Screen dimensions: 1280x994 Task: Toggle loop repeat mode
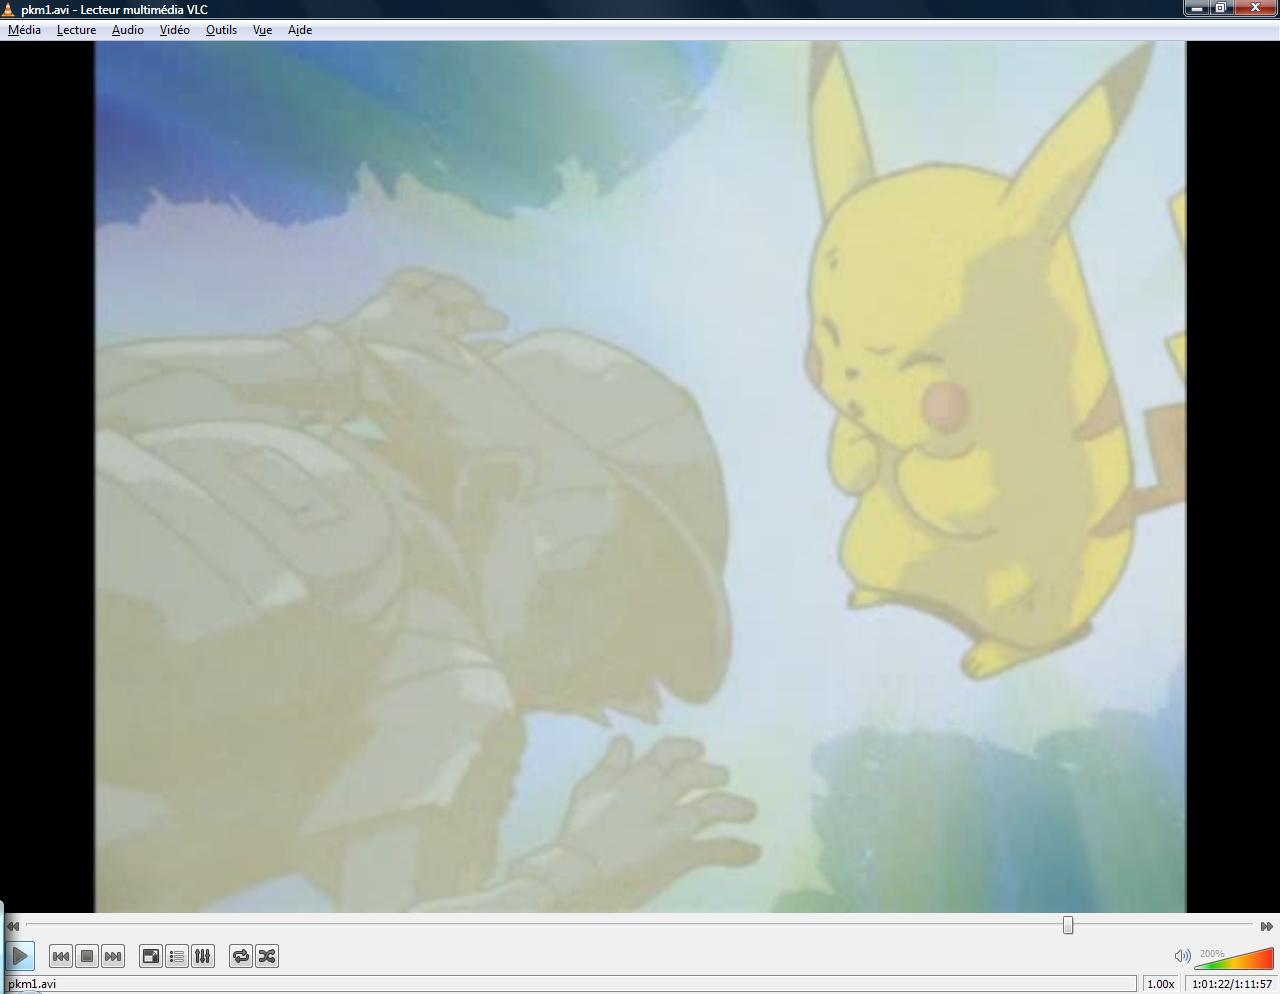tap(241, 956)
